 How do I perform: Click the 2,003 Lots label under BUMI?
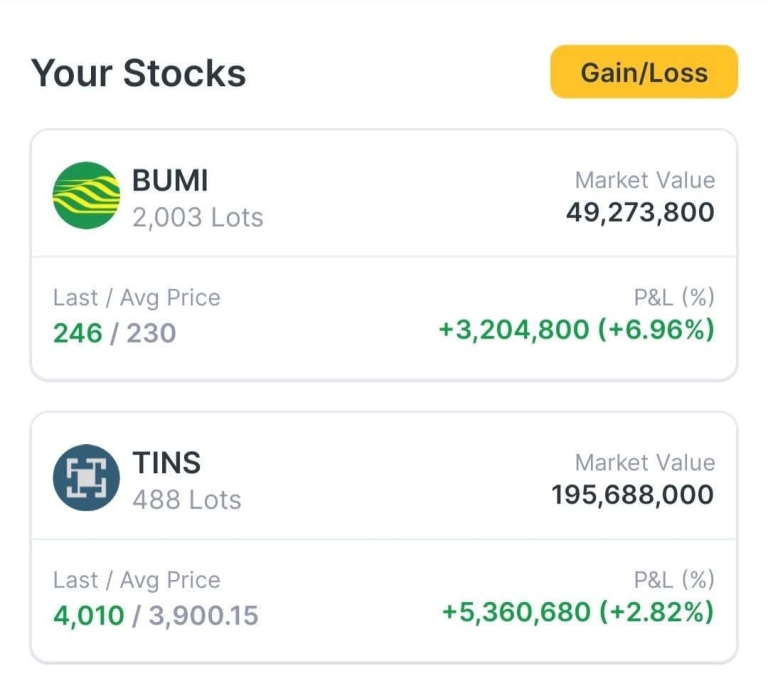point(197,217)
